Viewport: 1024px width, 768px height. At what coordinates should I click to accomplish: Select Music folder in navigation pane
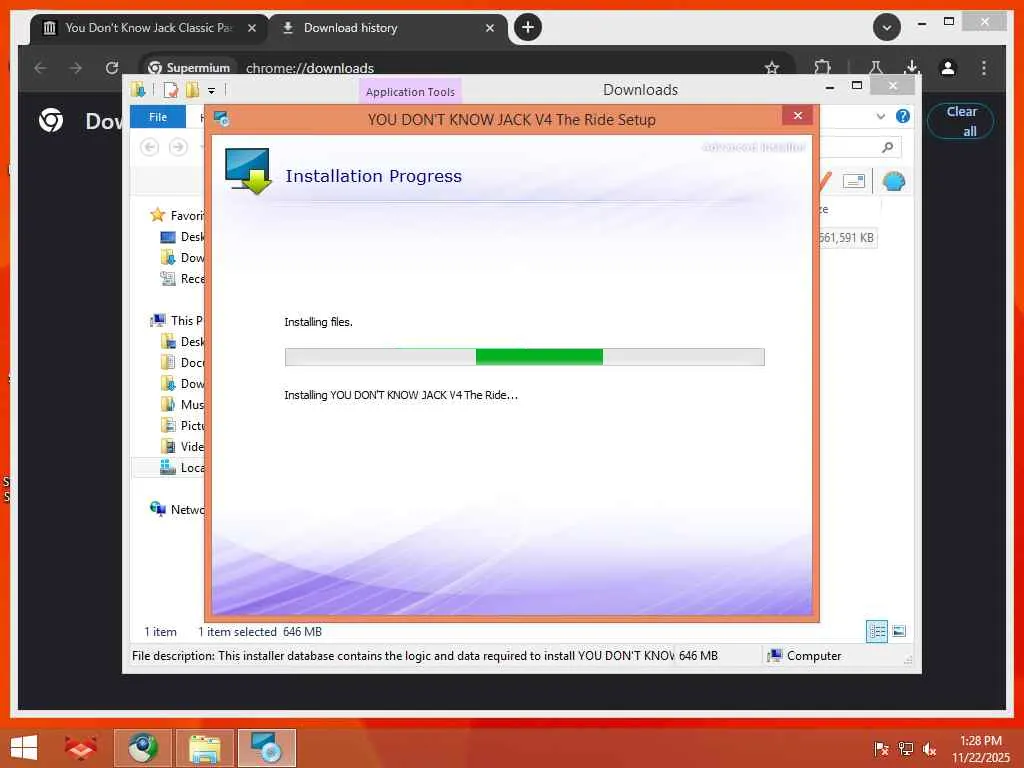pyautogui.click(x=182, y=404)
